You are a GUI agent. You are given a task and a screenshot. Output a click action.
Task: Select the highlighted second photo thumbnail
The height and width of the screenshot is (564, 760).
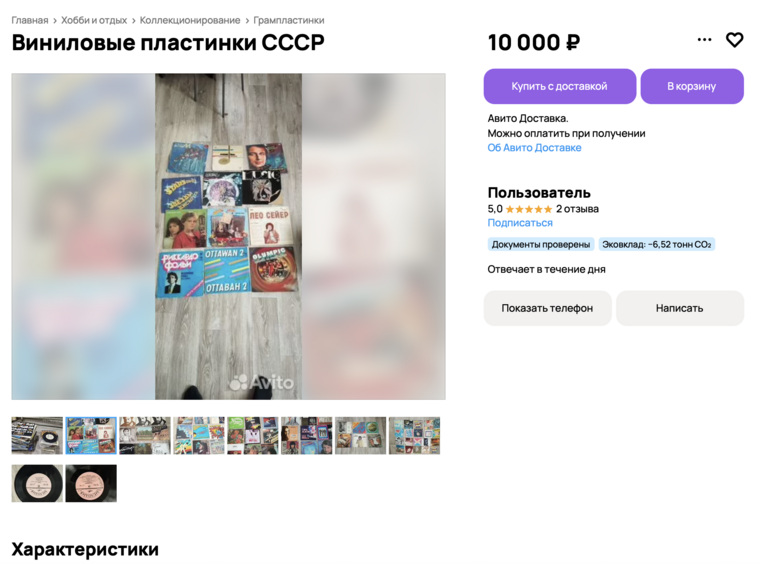tap(91, 436)
